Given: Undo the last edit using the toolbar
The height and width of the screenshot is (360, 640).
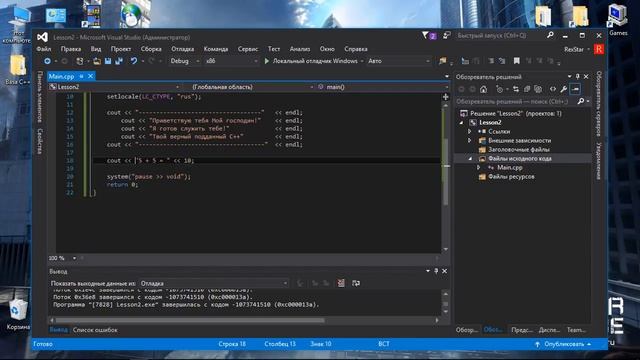Looking at the screenshot, I should pyautogui.click(x=133, y=61).
